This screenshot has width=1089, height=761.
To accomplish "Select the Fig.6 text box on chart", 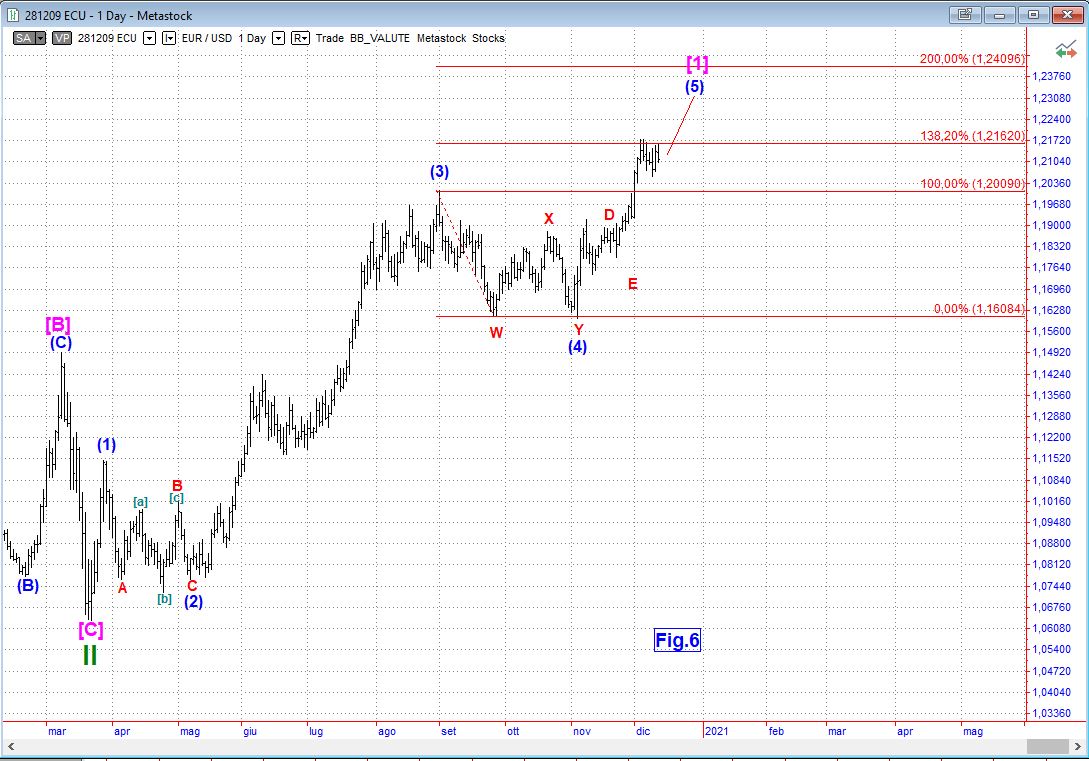I will pos(677,640).
